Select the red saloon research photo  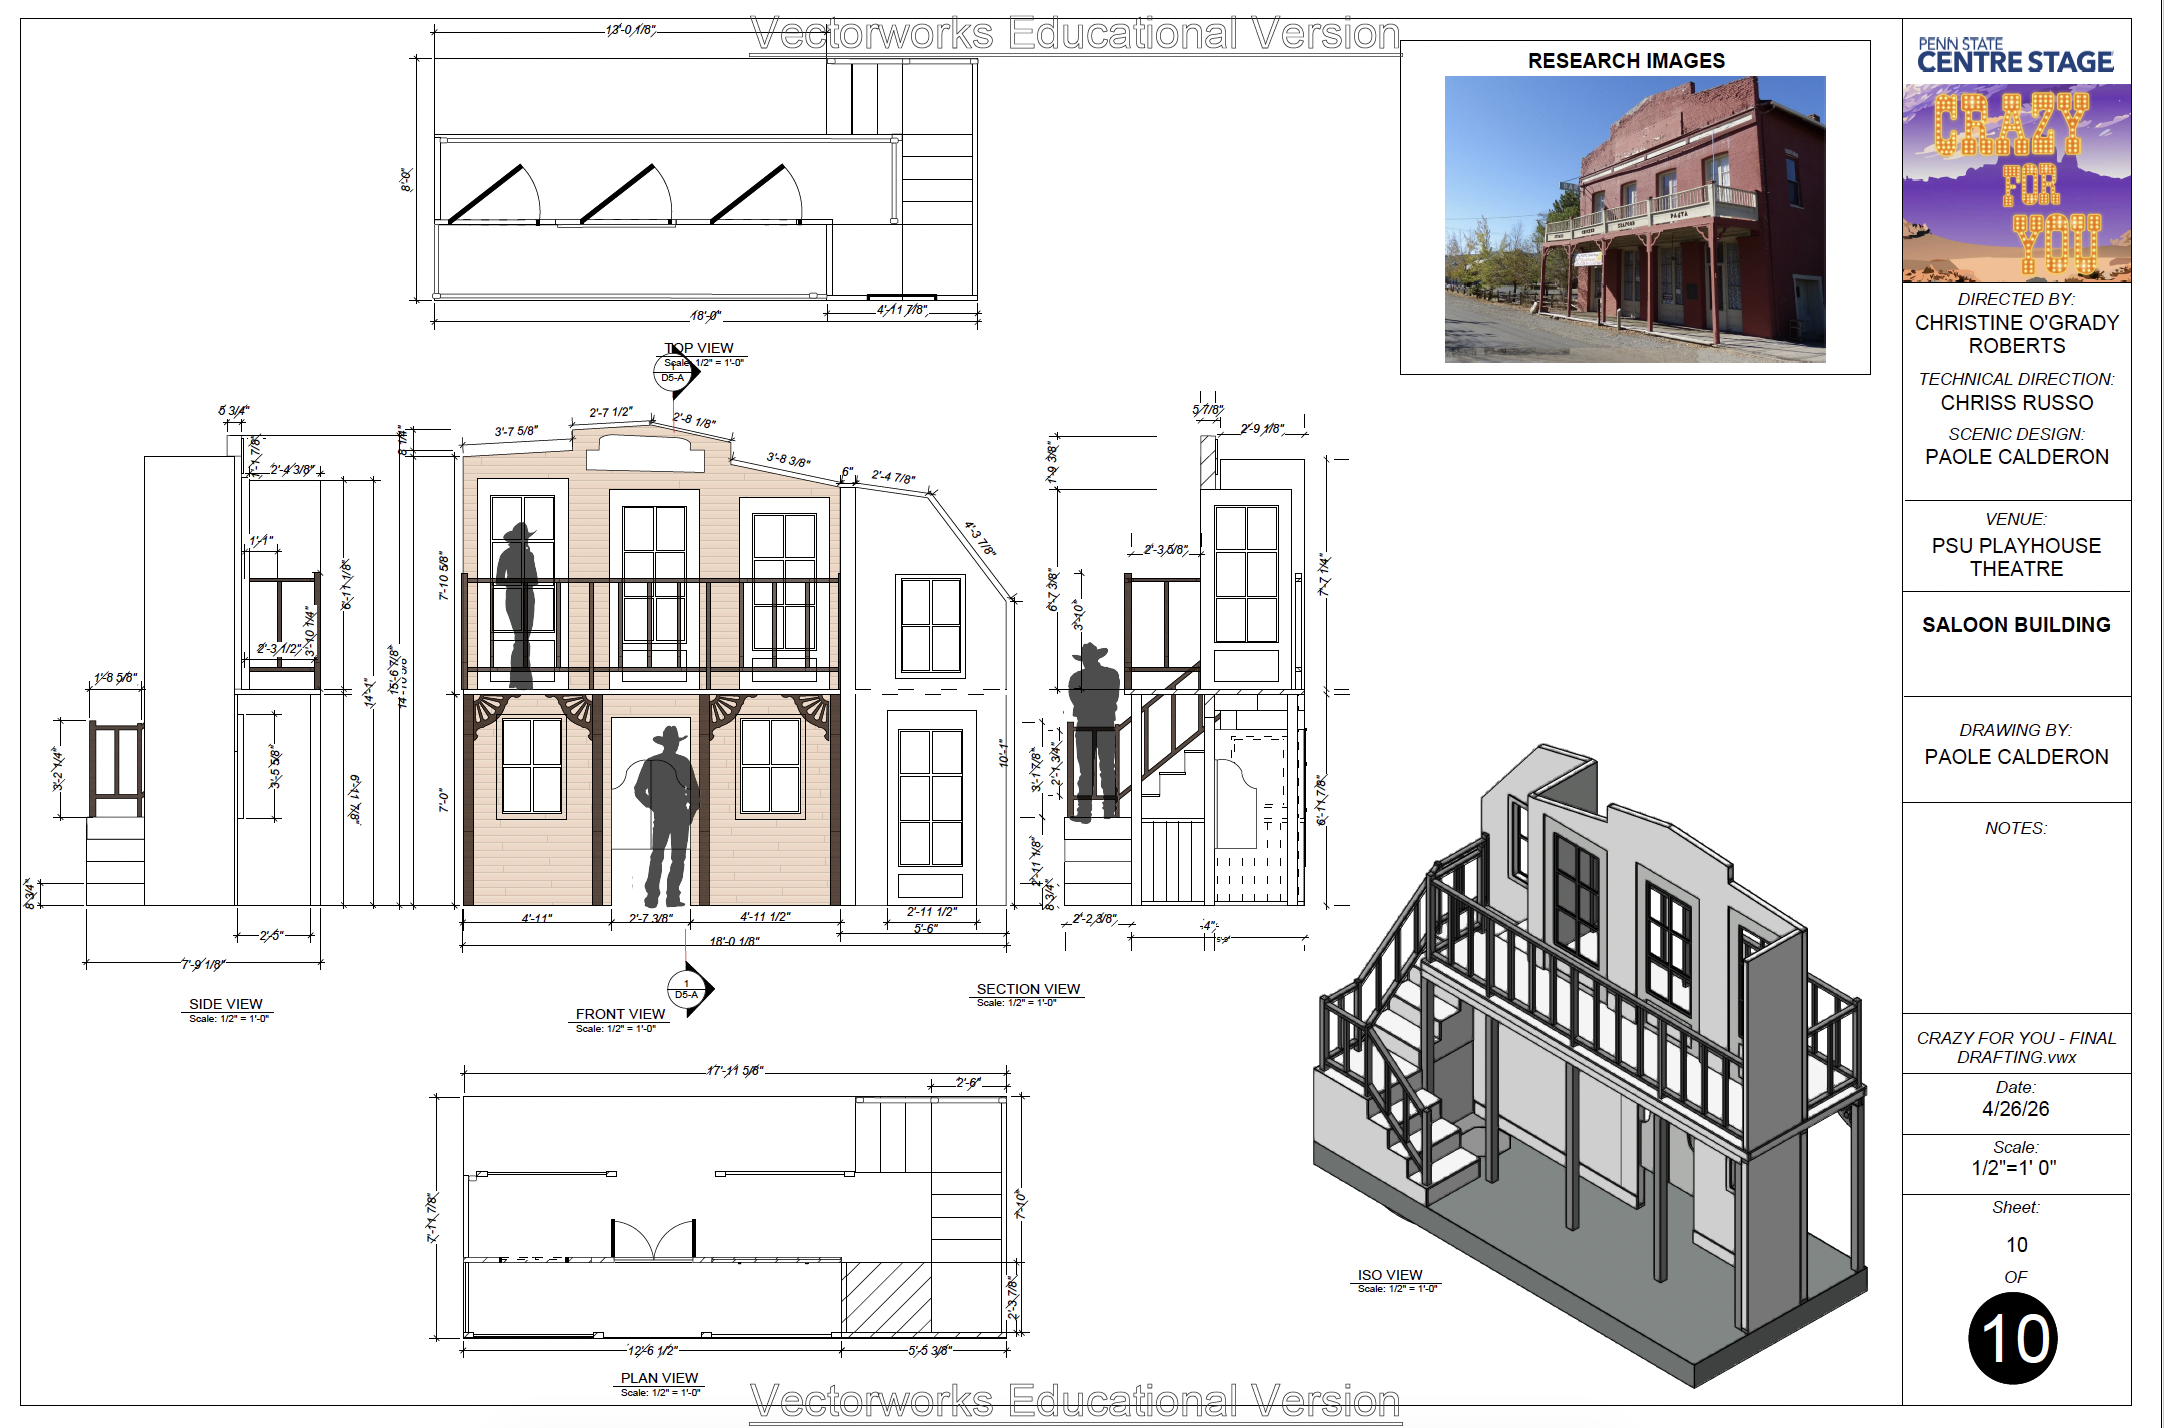(x=1635, y=219)
